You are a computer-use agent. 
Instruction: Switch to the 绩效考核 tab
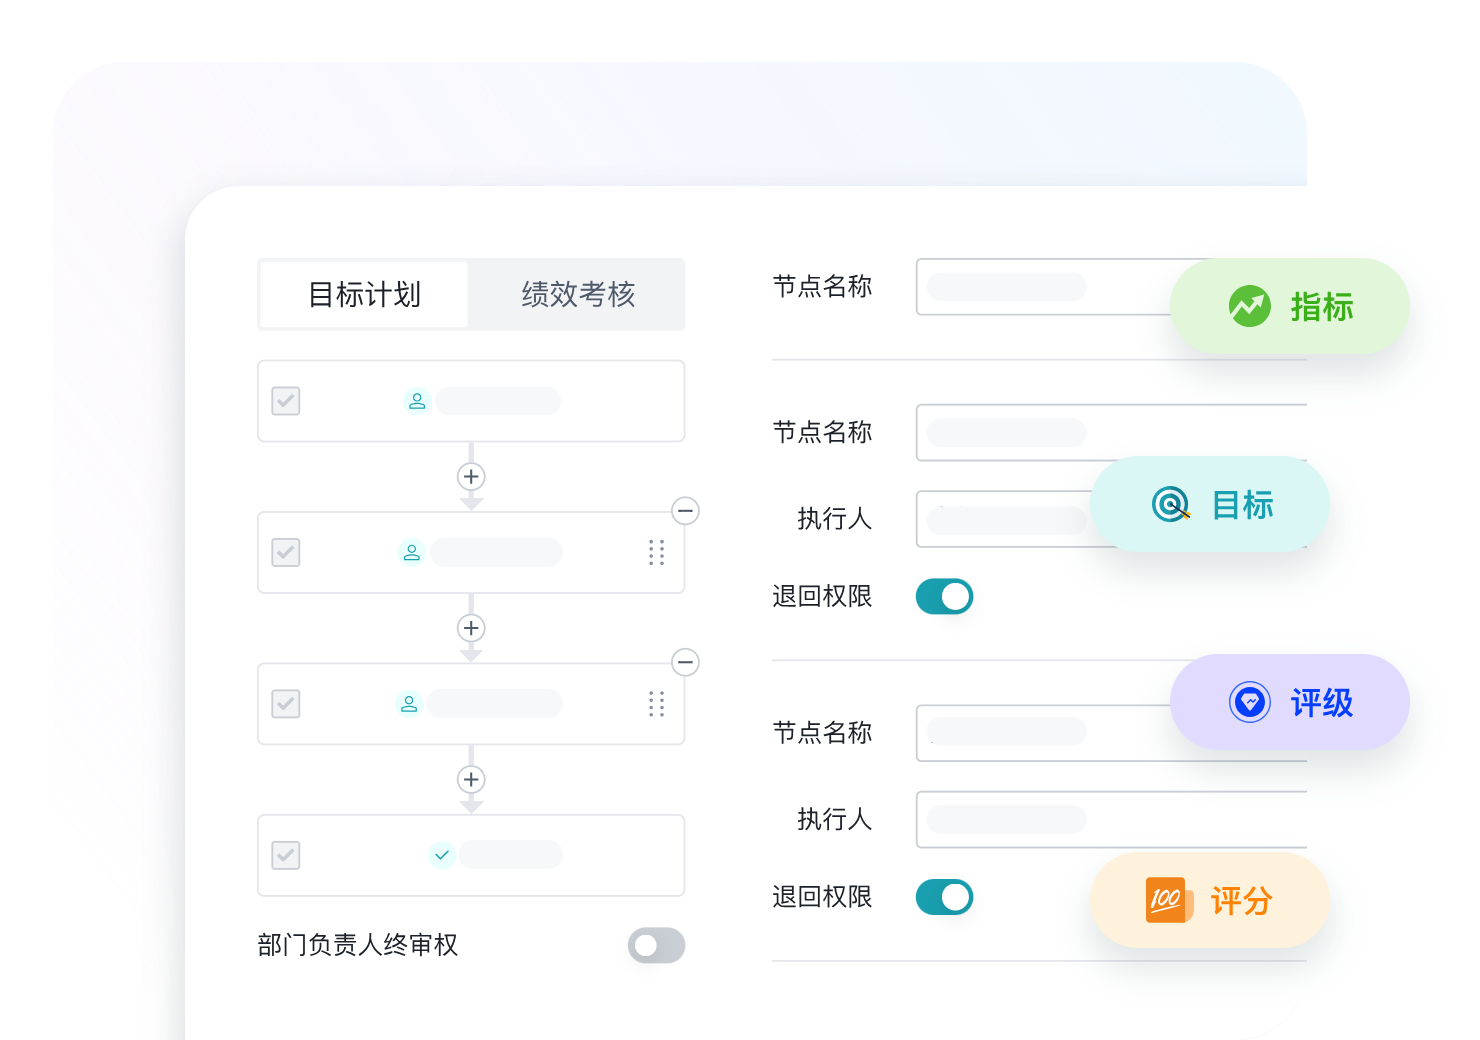tap(576, 294)
